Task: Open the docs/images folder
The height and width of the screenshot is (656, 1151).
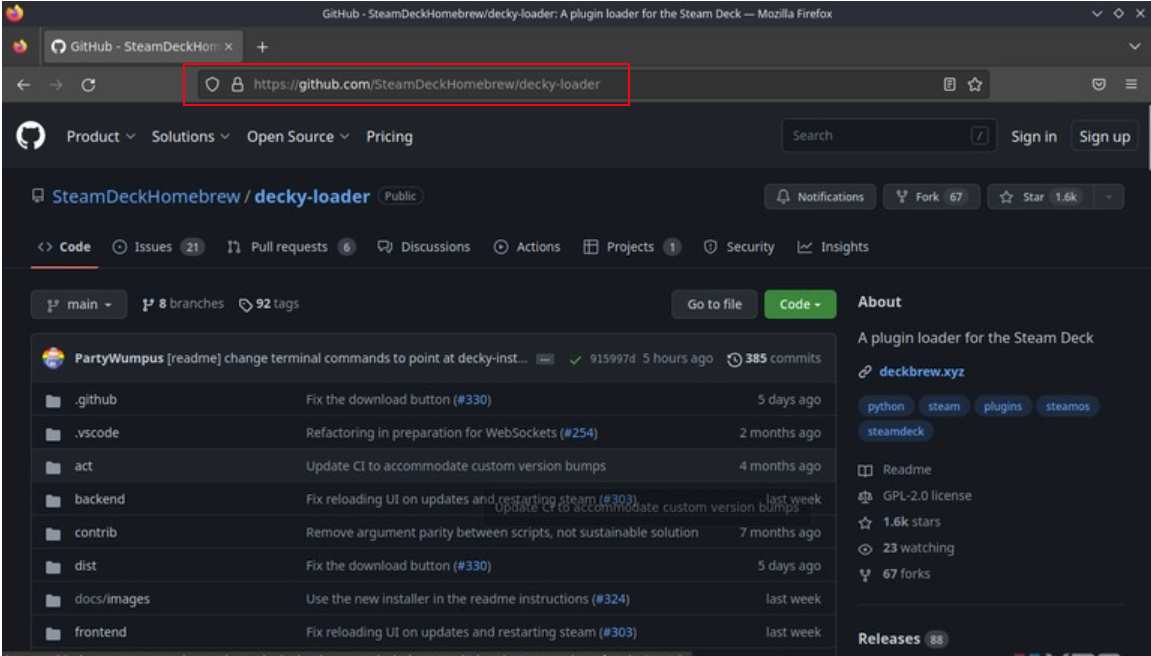Action: pos(112,599)
